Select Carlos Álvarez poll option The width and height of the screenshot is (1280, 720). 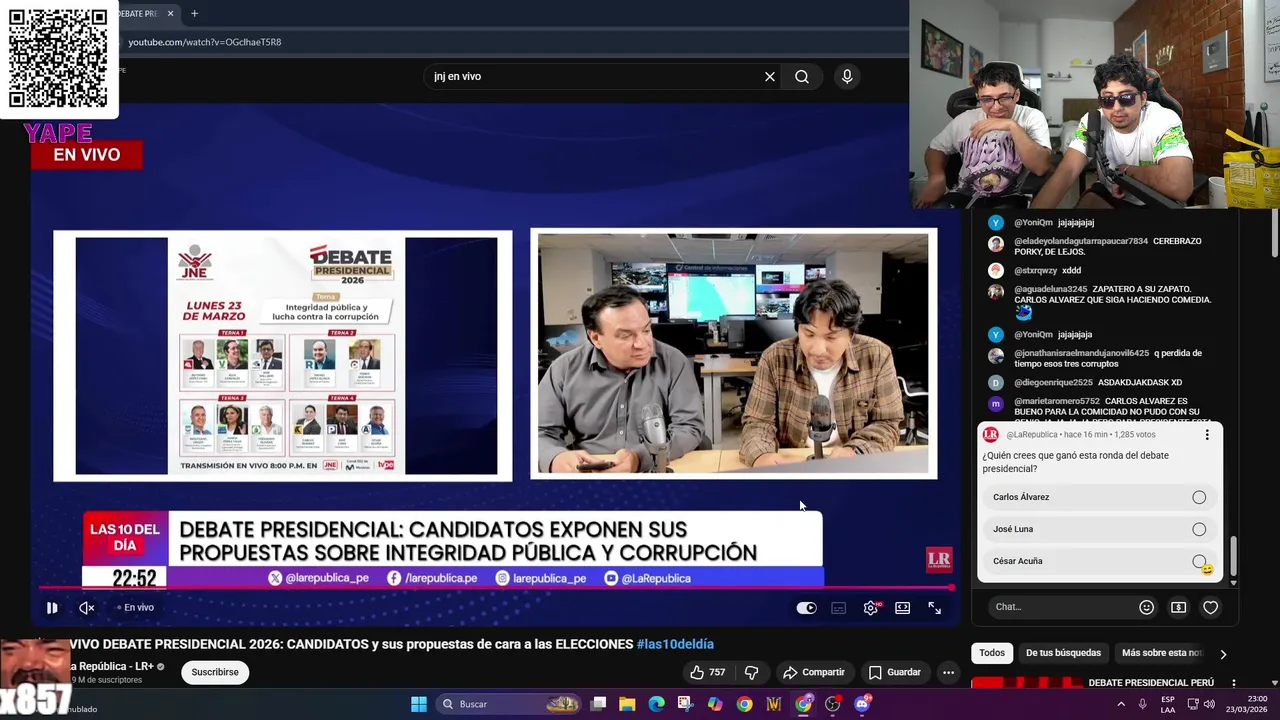[x=1100, y=497]
